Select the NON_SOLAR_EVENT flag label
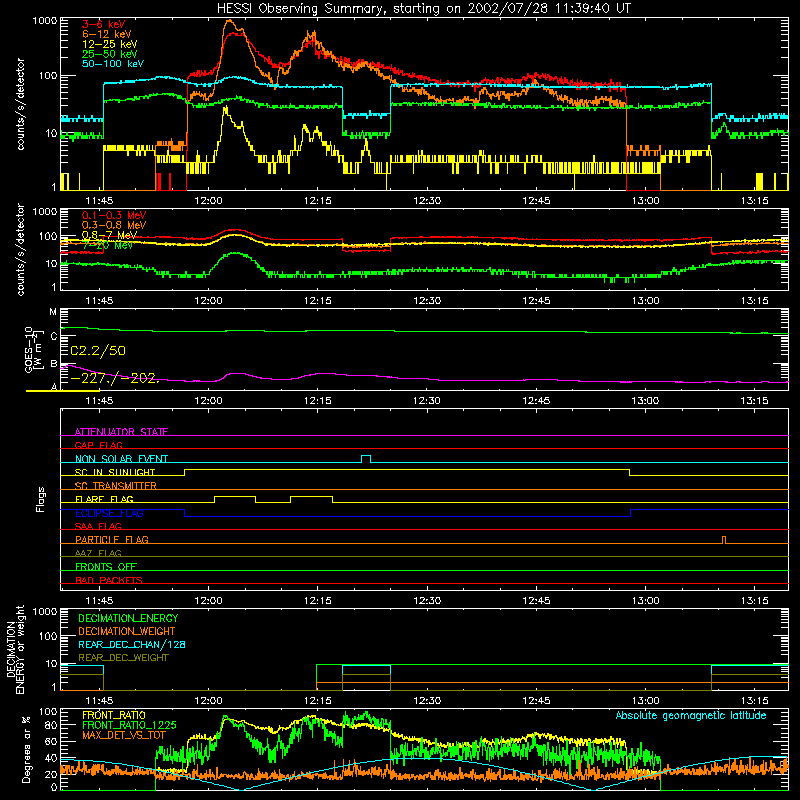This screenshot has height=800, width=800. coord(121,459)
